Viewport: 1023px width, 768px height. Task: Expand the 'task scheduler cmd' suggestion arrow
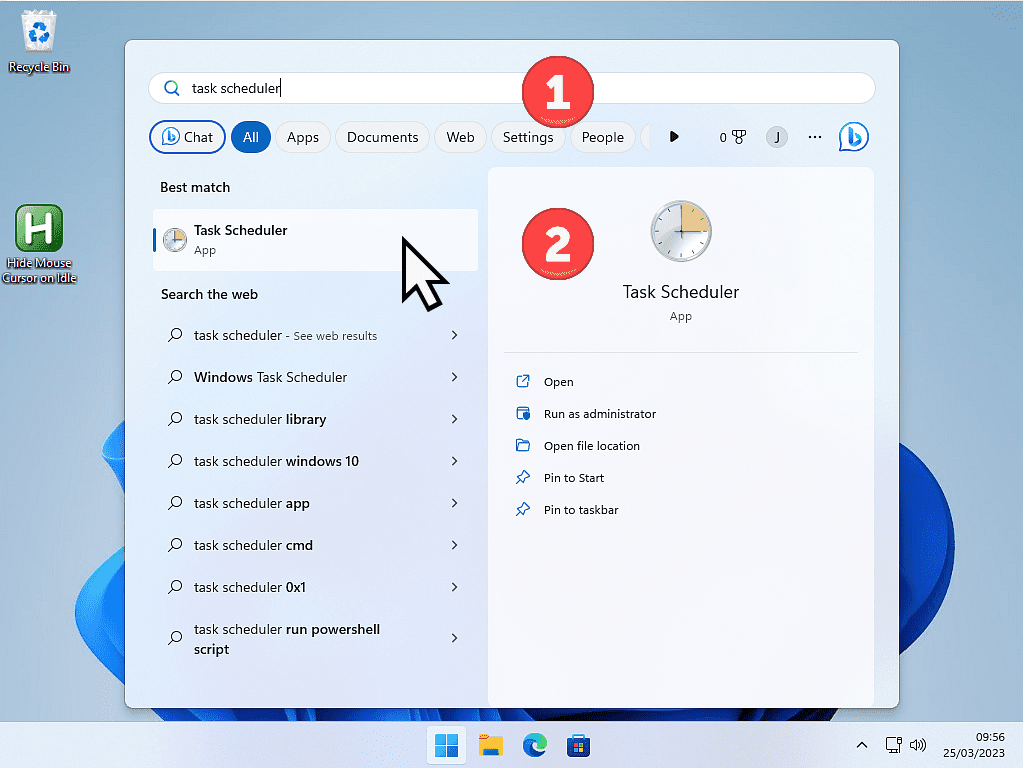[454, 545]
